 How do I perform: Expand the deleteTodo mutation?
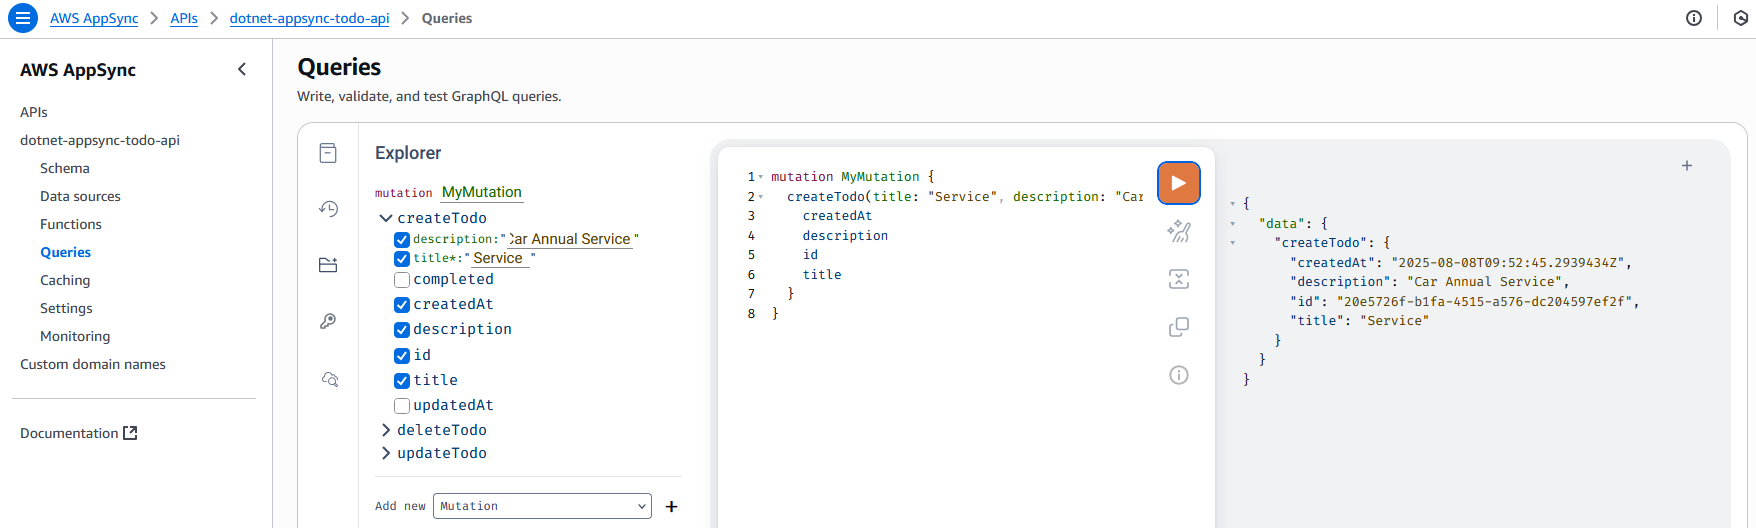point(386,430)
